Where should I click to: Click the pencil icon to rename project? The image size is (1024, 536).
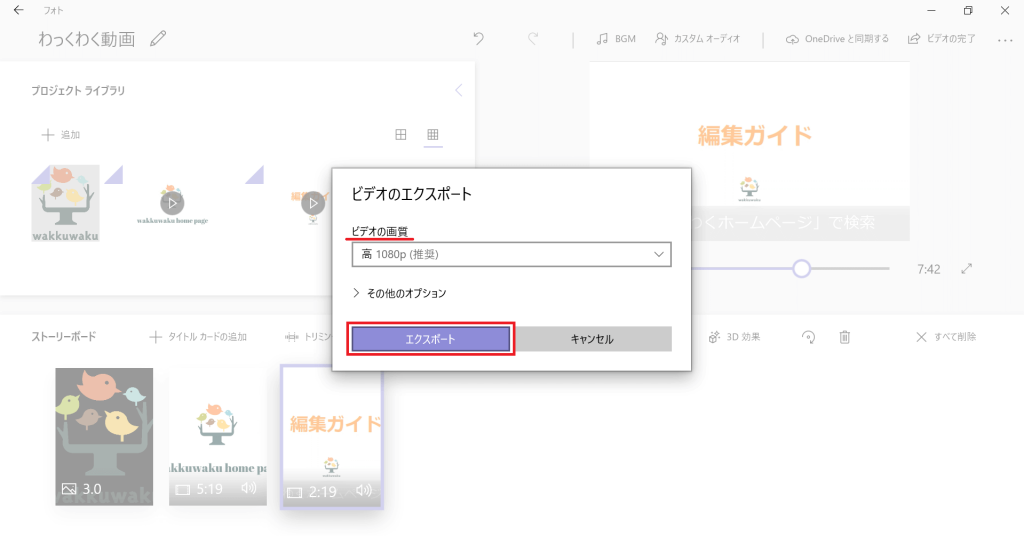158,39
